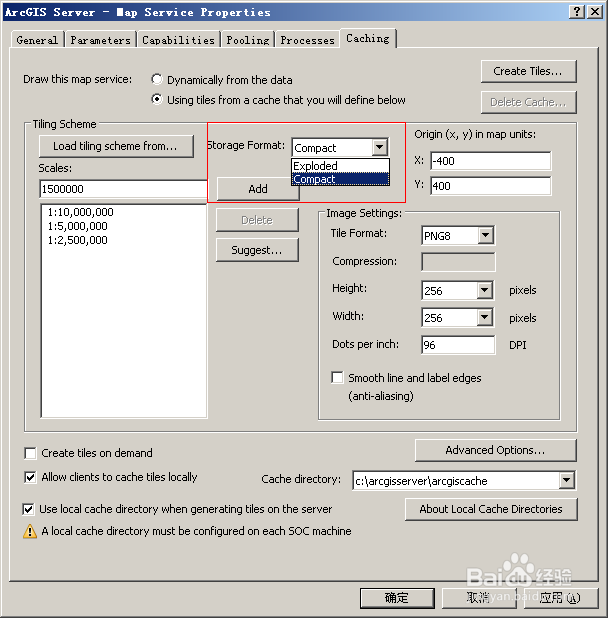Close the Map Service Properties dialog
This screenshot has width=608, height=618.
595,12
